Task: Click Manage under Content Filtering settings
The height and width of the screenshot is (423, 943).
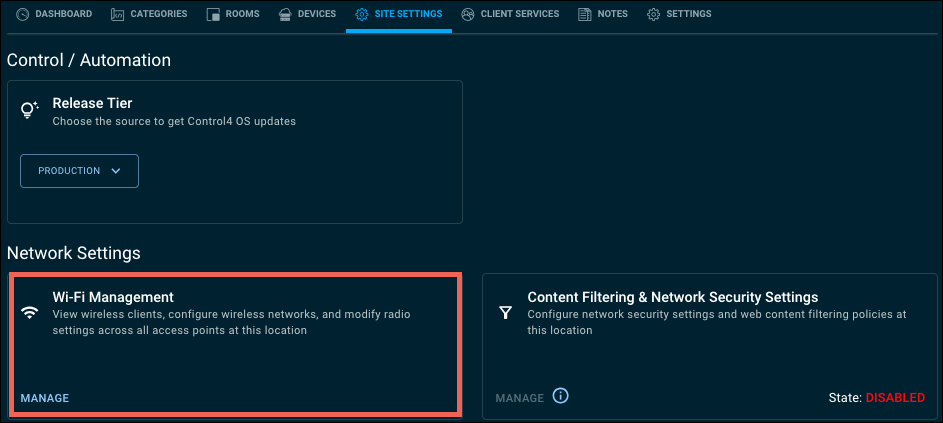Action: [519, 398]
